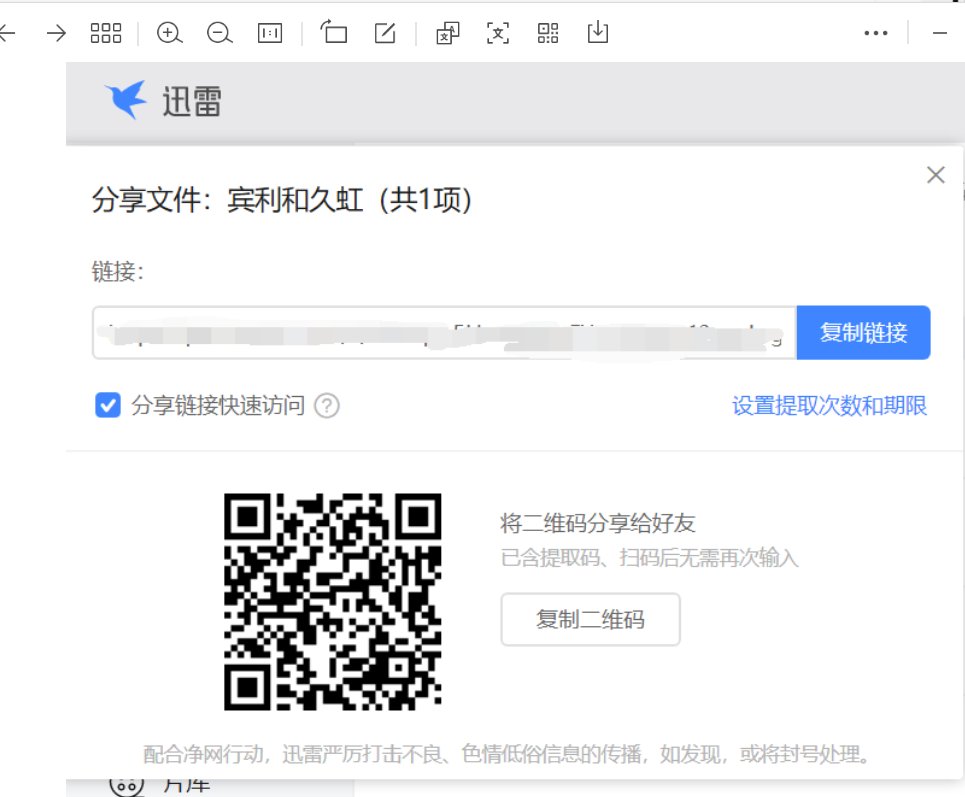Uncheck 分享链接快速访问 checkbox
This screenshot has height=797, width=965.
click(x=108, y=405)
